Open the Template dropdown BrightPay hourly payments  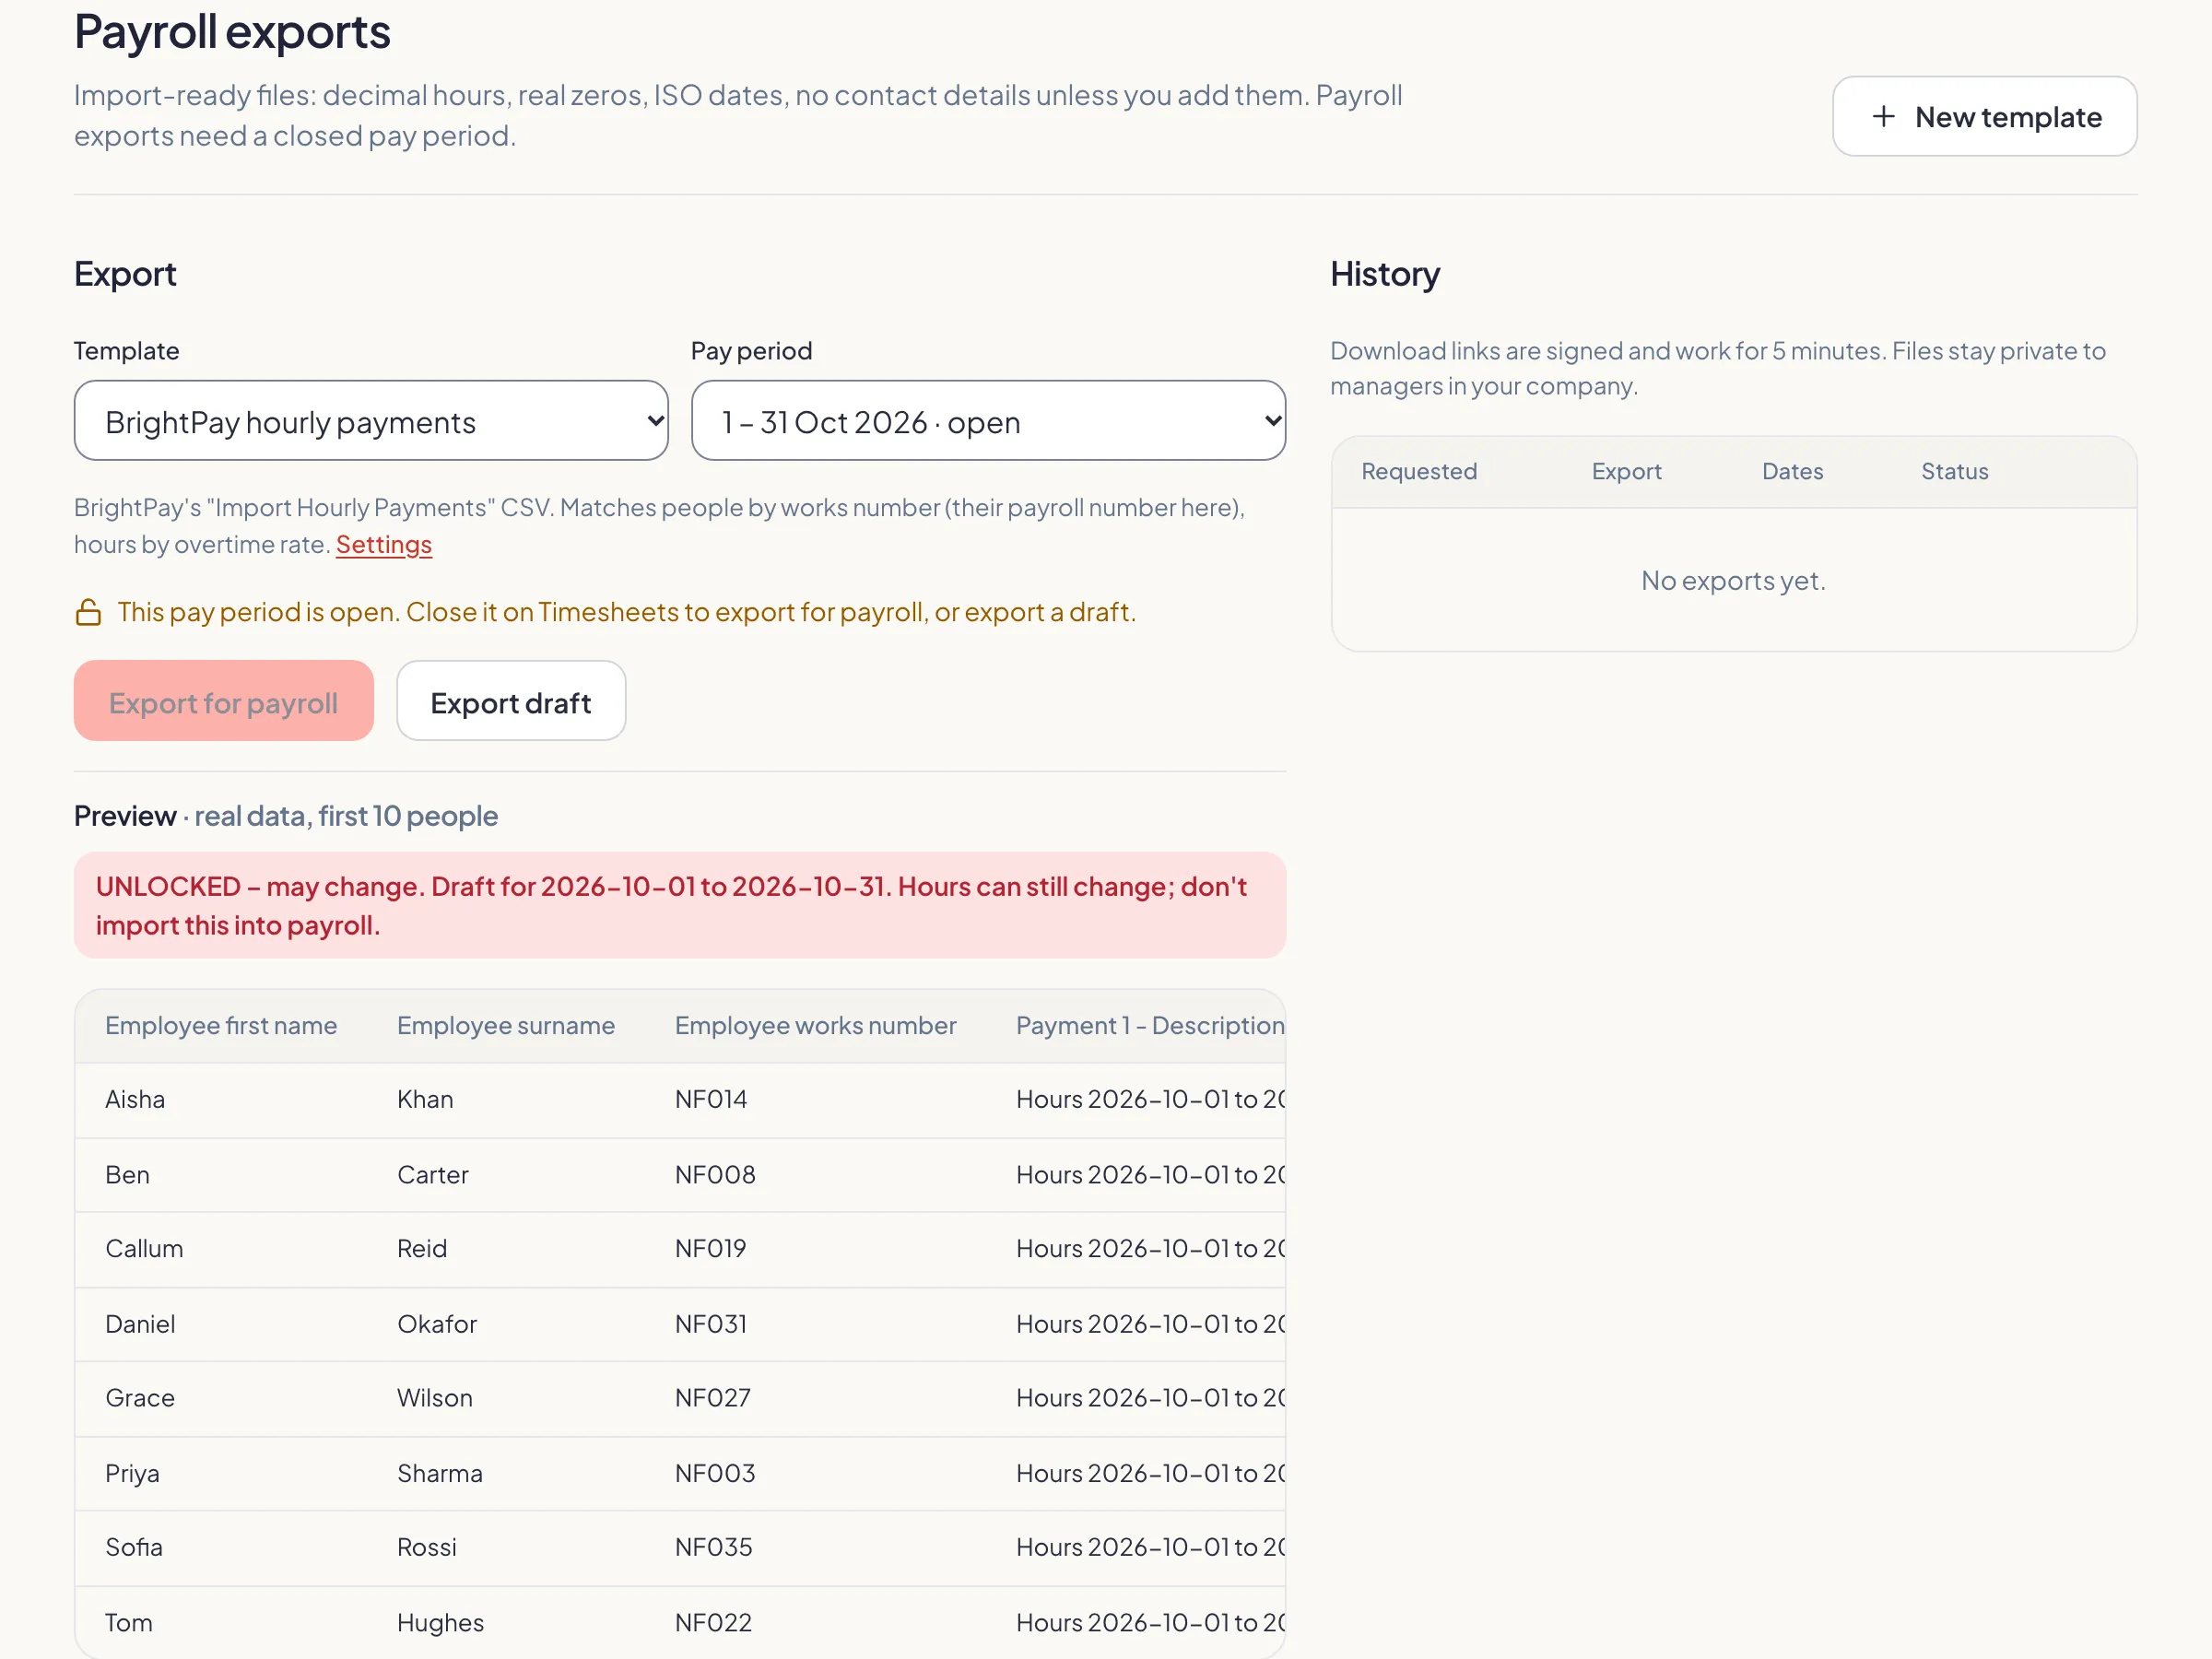coord(371,421)
